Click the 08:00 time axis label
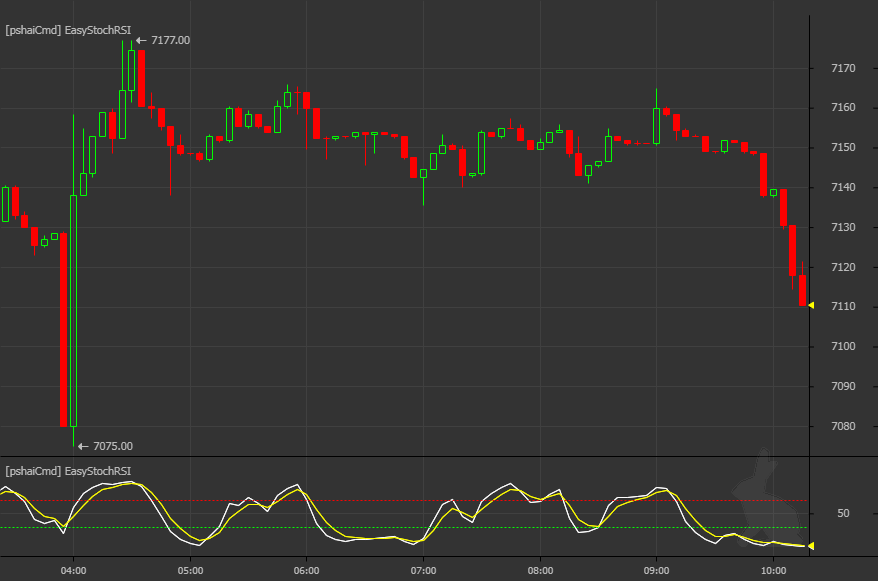 point(540,571)
